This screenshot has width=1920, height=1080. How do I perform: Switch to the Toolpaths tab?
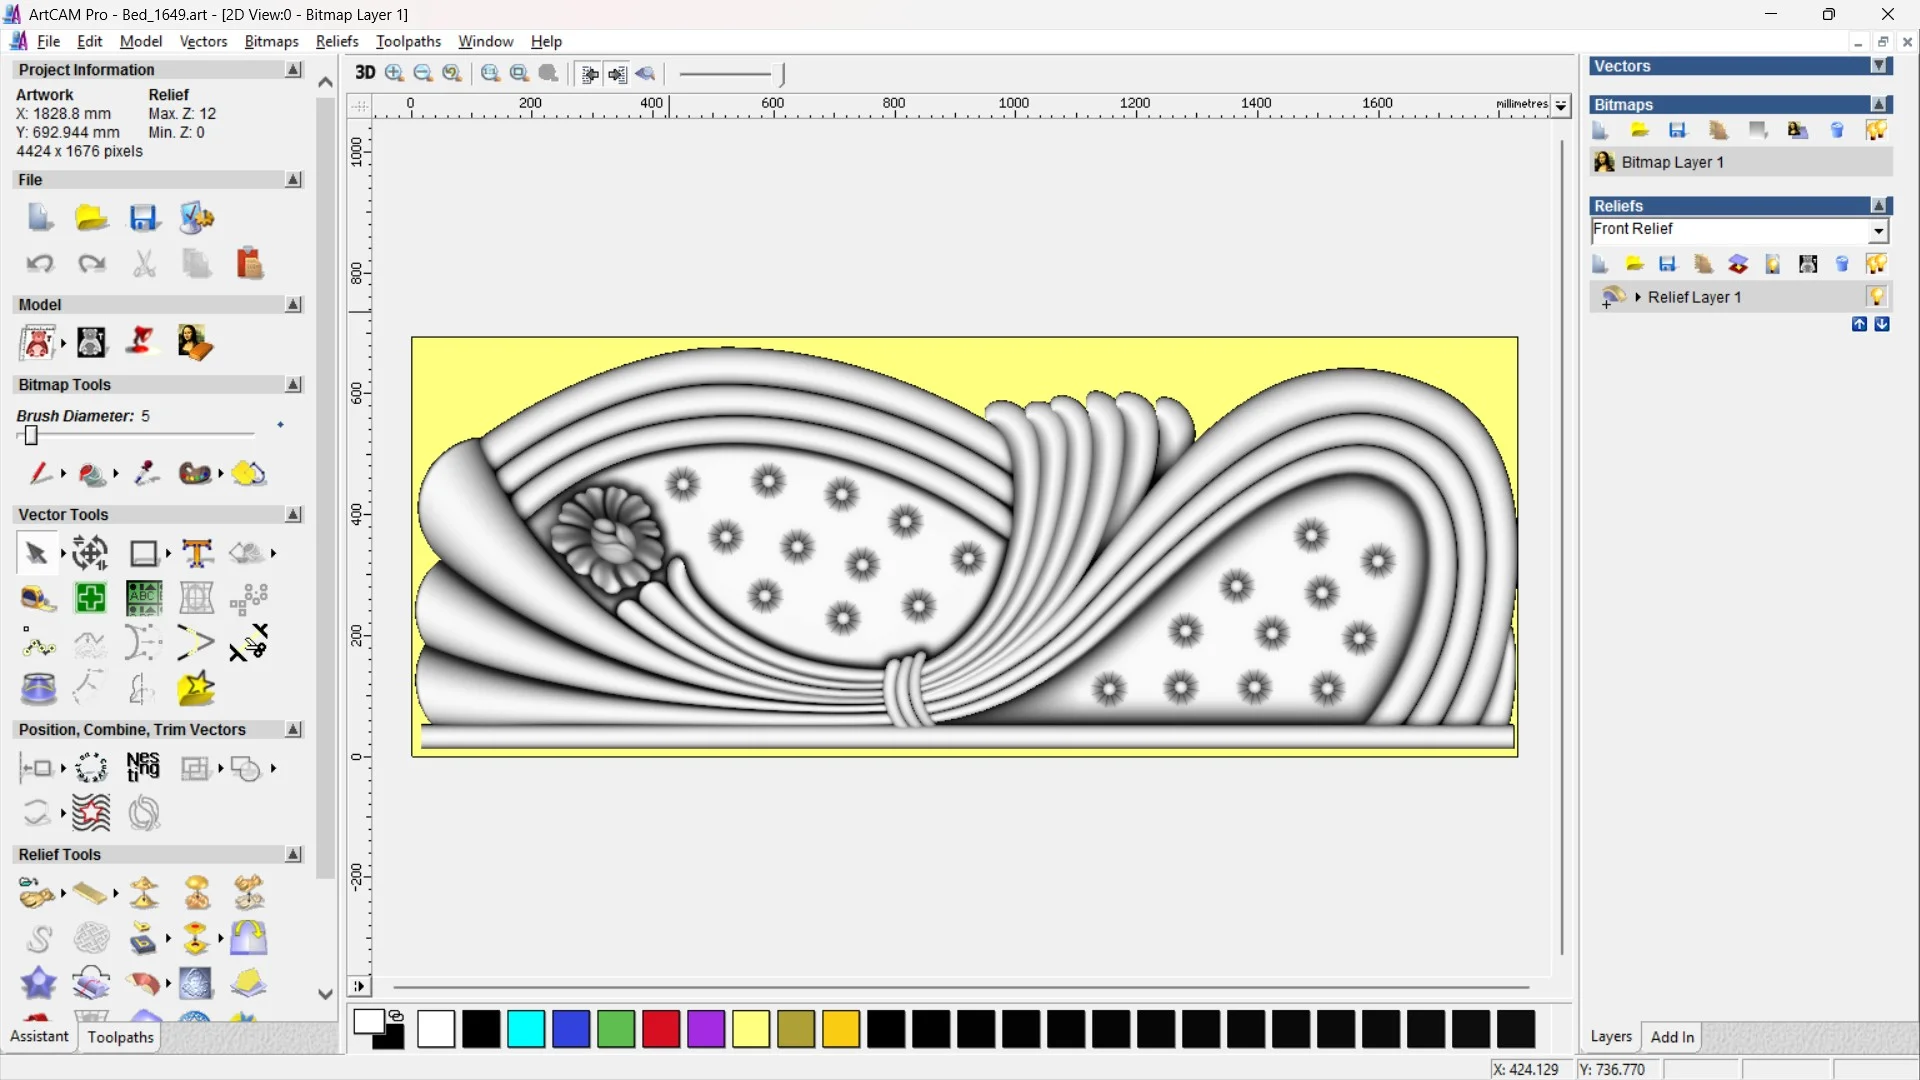click(120, 1037)
